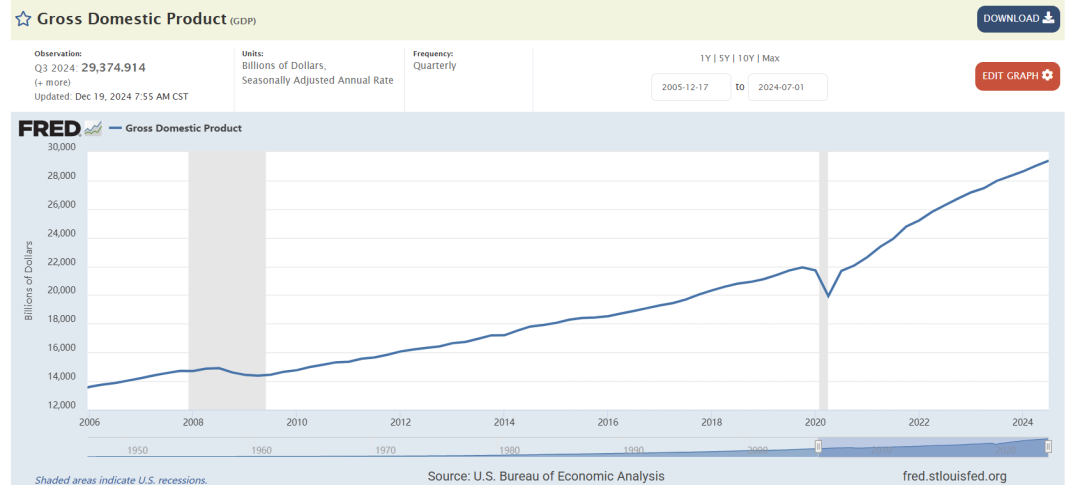The height and width of the screenshot is (485, 1080).
Task: Click the 2008 recession shaded area
Action: 227,281
